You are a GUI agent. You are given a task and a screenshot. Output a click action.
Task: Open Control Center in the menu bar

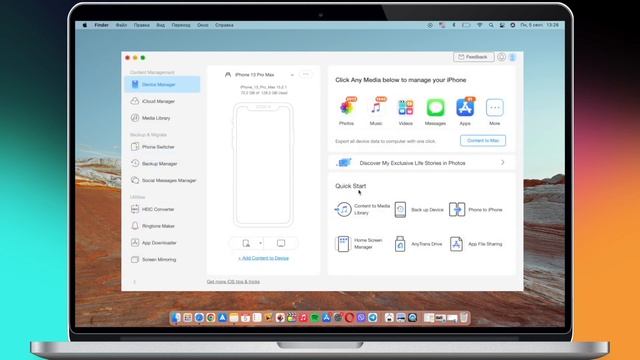(502, 25)
